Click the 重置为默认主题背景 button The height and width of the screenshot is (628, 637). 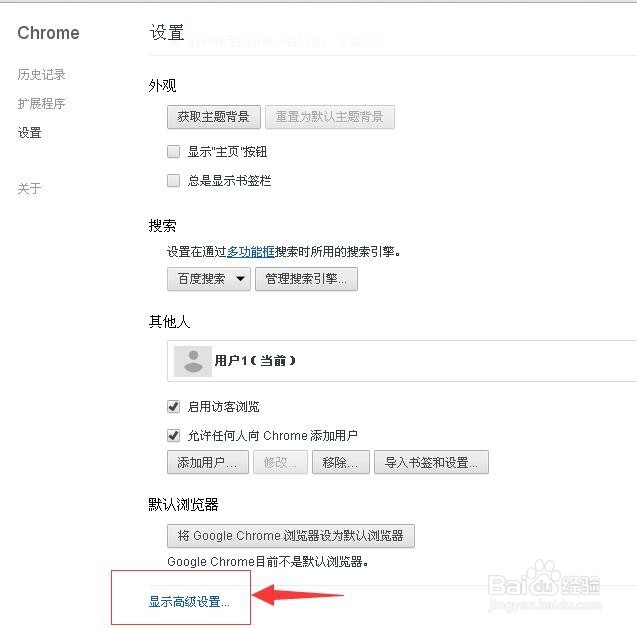pos(329,117)
